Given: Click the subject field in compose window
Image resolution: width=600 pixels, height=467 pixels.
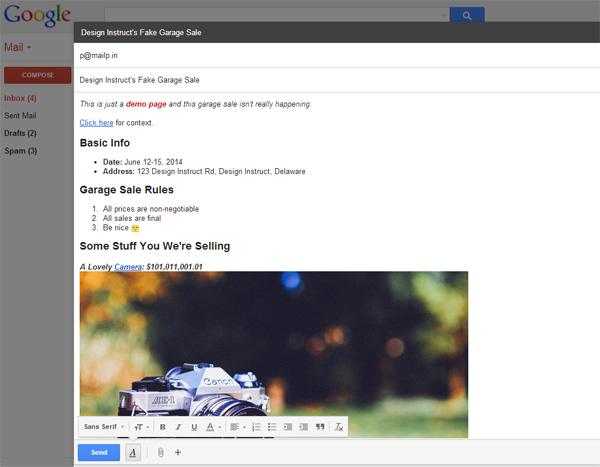Looking at the screenshot, I should 337,80.
